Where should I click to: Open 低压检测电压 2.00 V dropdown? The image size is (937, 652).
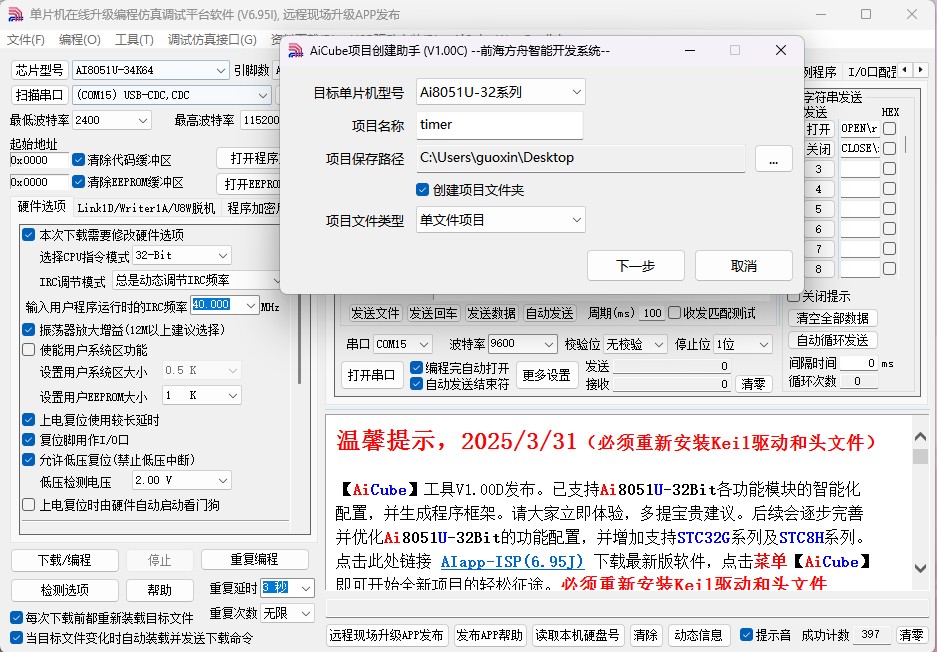click(182, 480)
